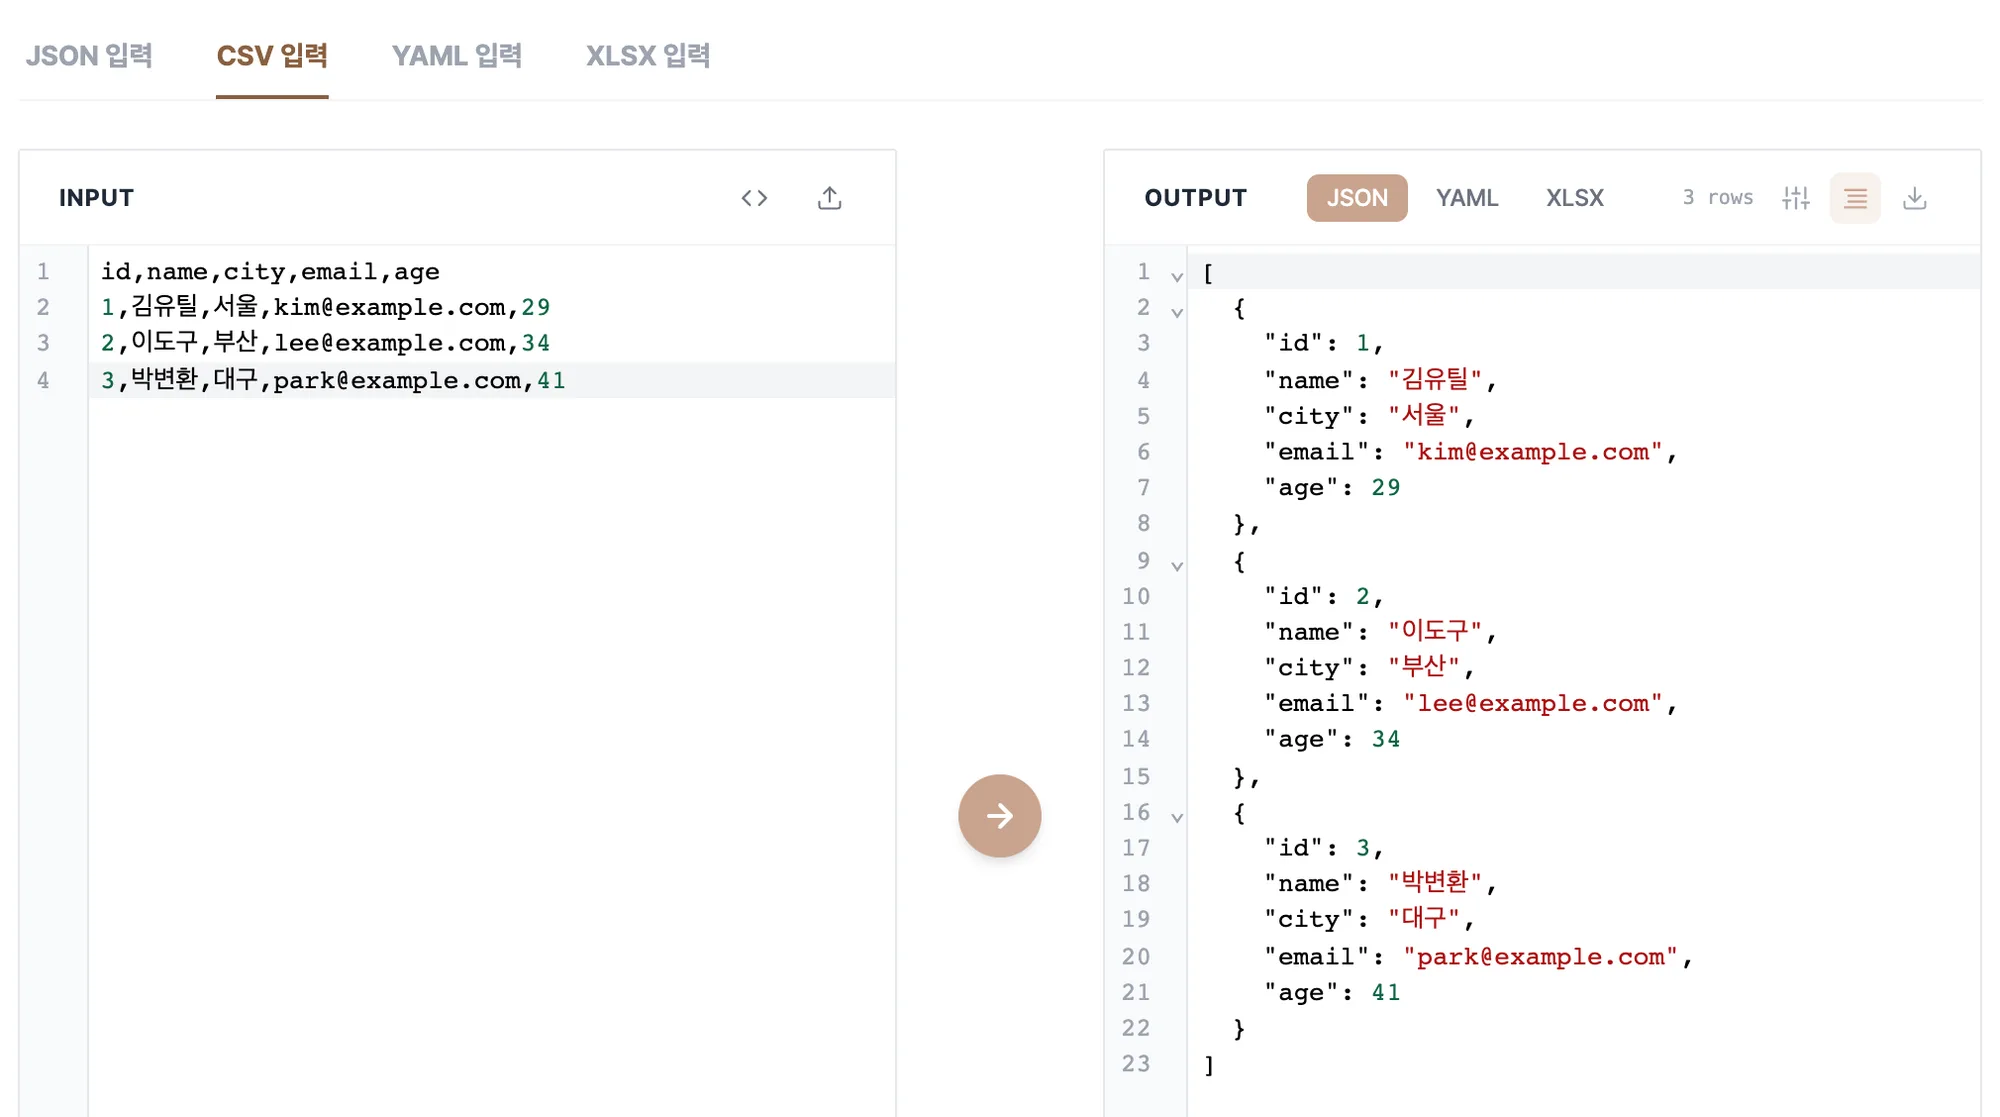Viewport: 2000px width, 1117px height.
Task: Open the XLSX 입력 tab
Action: click(648, 56)
